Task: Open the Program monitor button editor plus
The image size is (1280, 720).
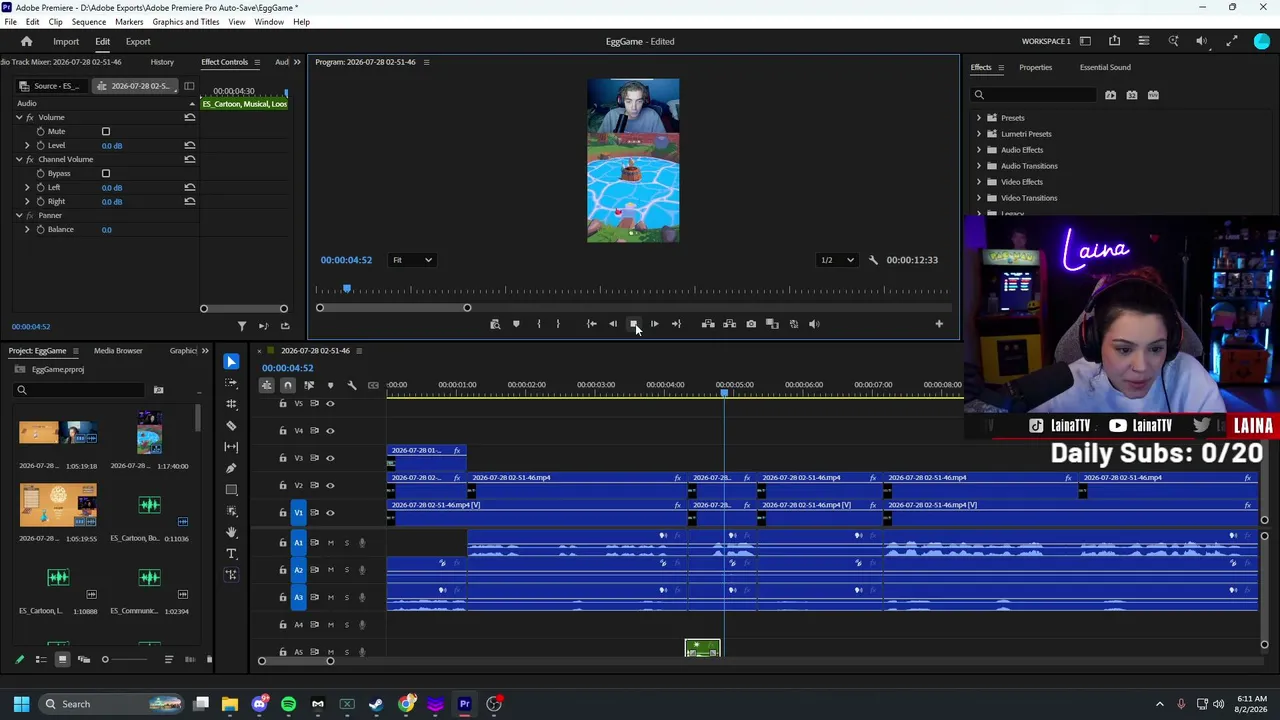Action: coord(939,324)
